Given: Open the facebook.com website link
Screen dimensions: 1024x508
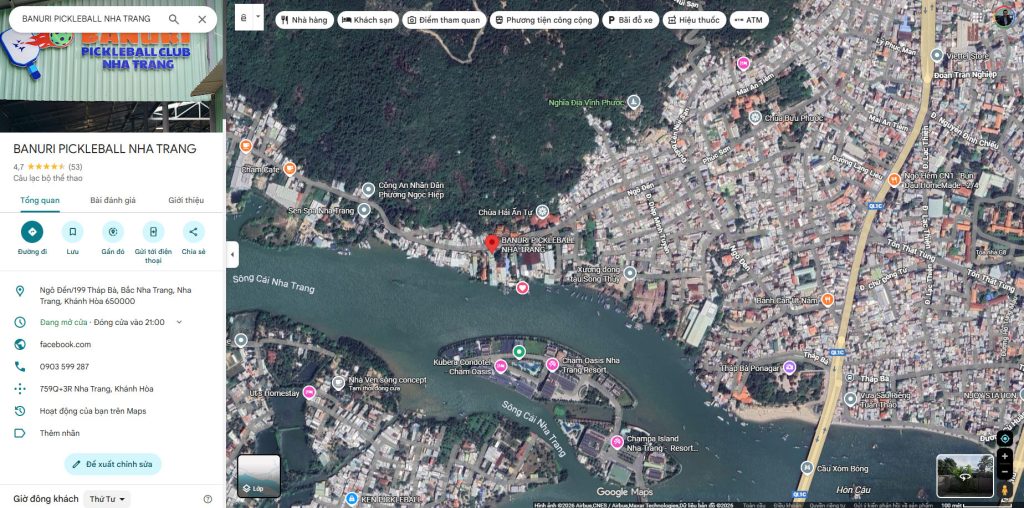Looking at the screenshot, I should (x=65, y=344).
